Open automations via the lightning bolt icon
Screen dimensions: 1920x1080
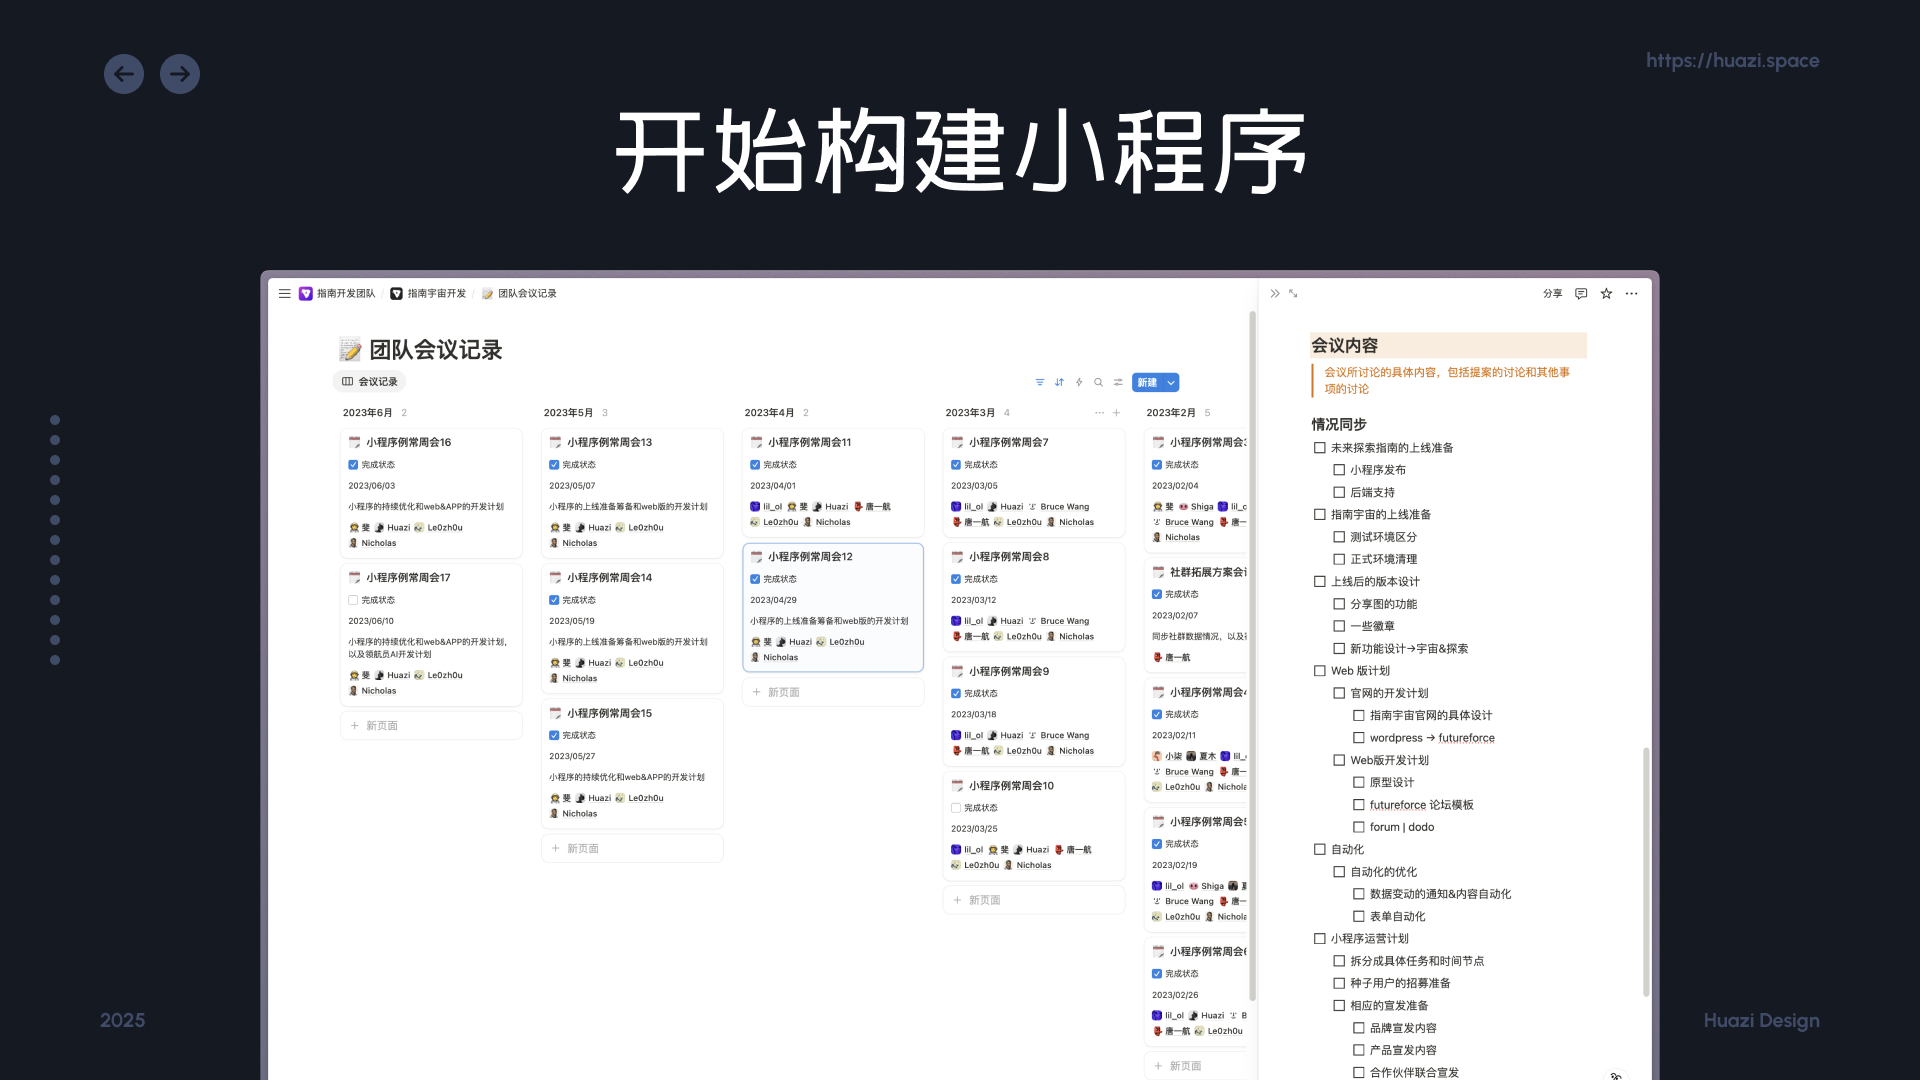[1079, 382]
